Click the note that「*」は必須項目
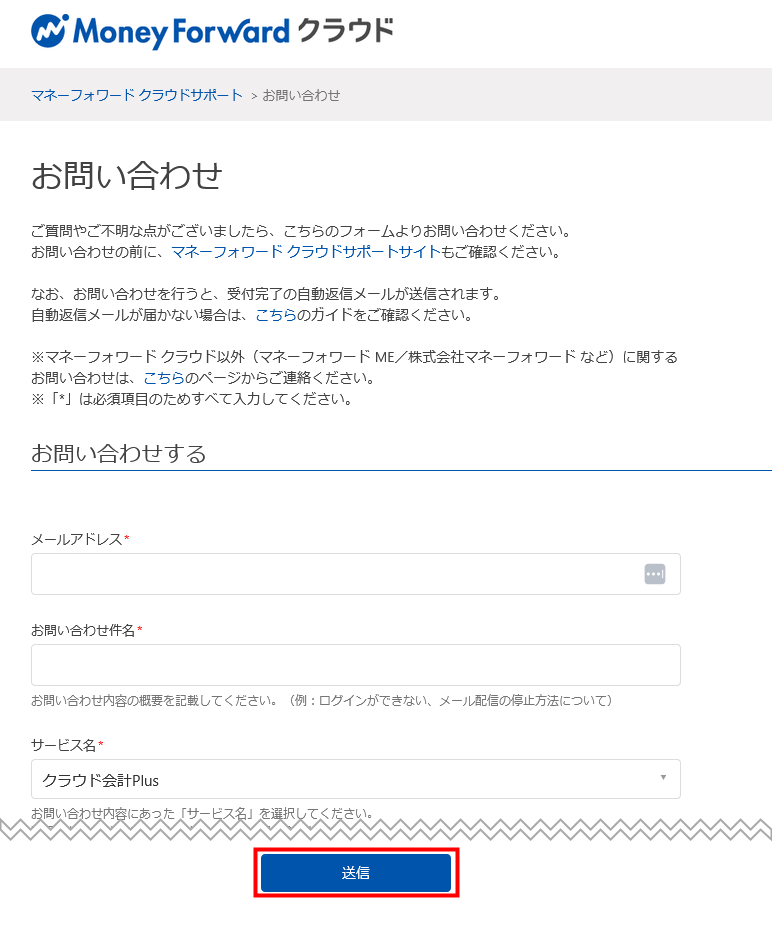 click(193, 399)
